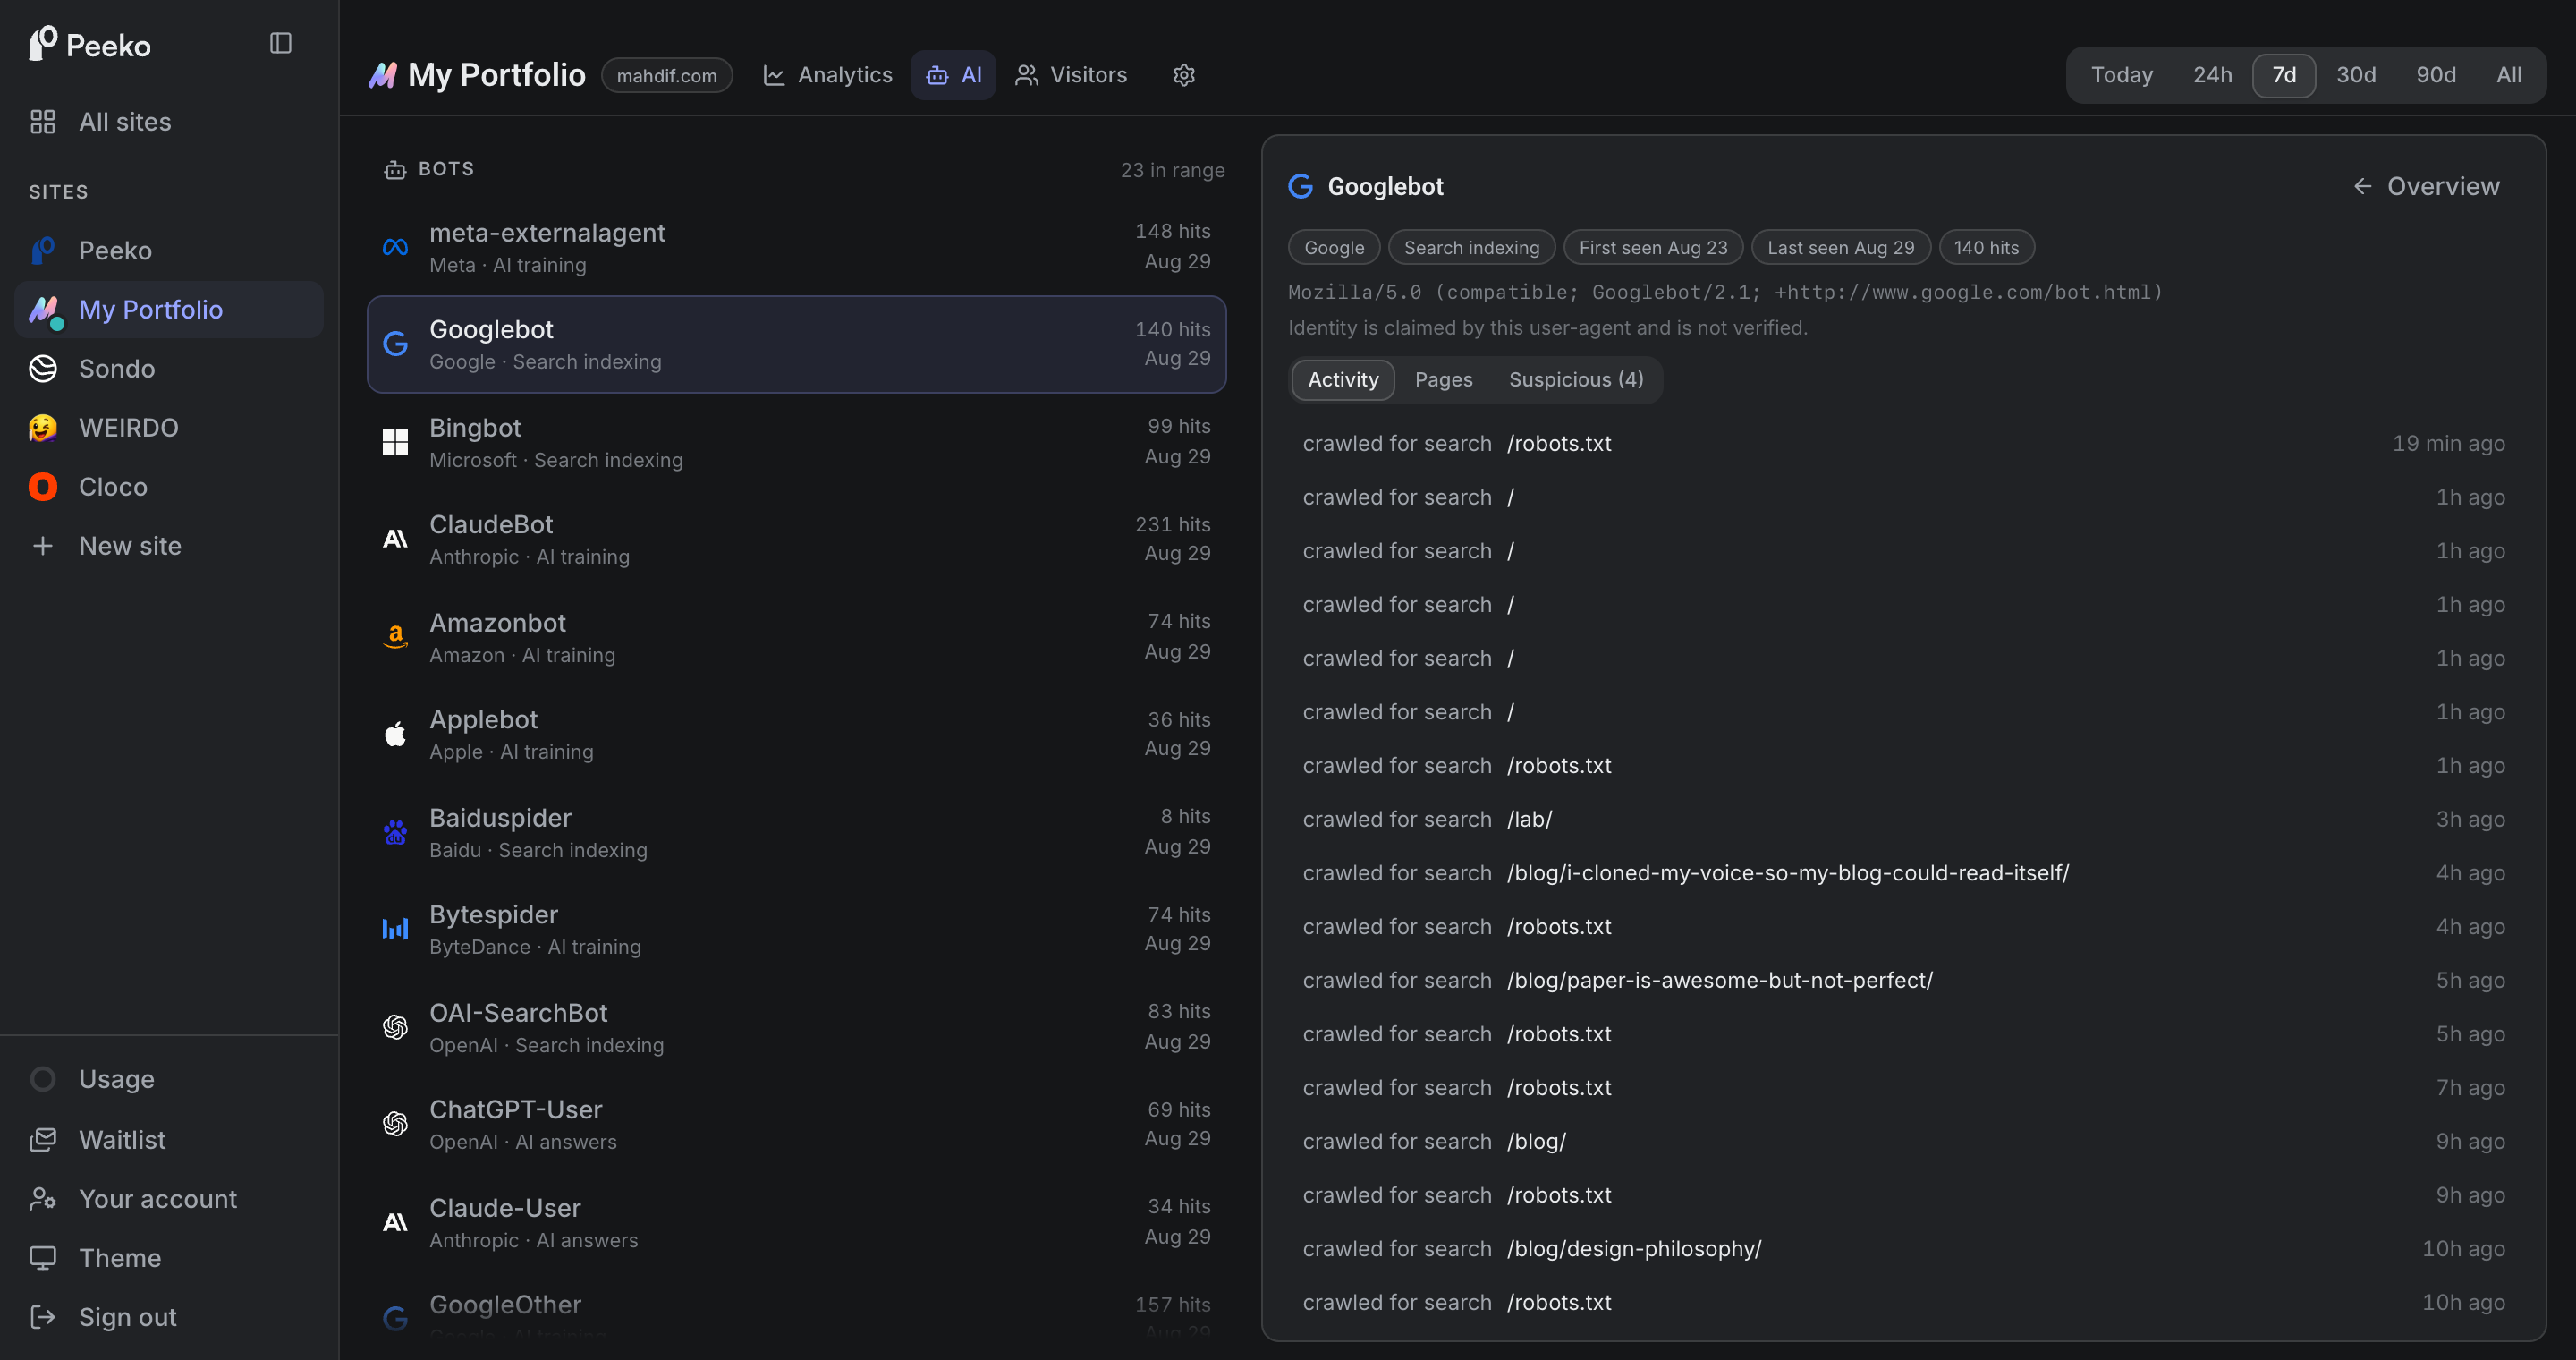Click the /blog/design-philosophy/ crawl entry

(x=1903, y=1249)
